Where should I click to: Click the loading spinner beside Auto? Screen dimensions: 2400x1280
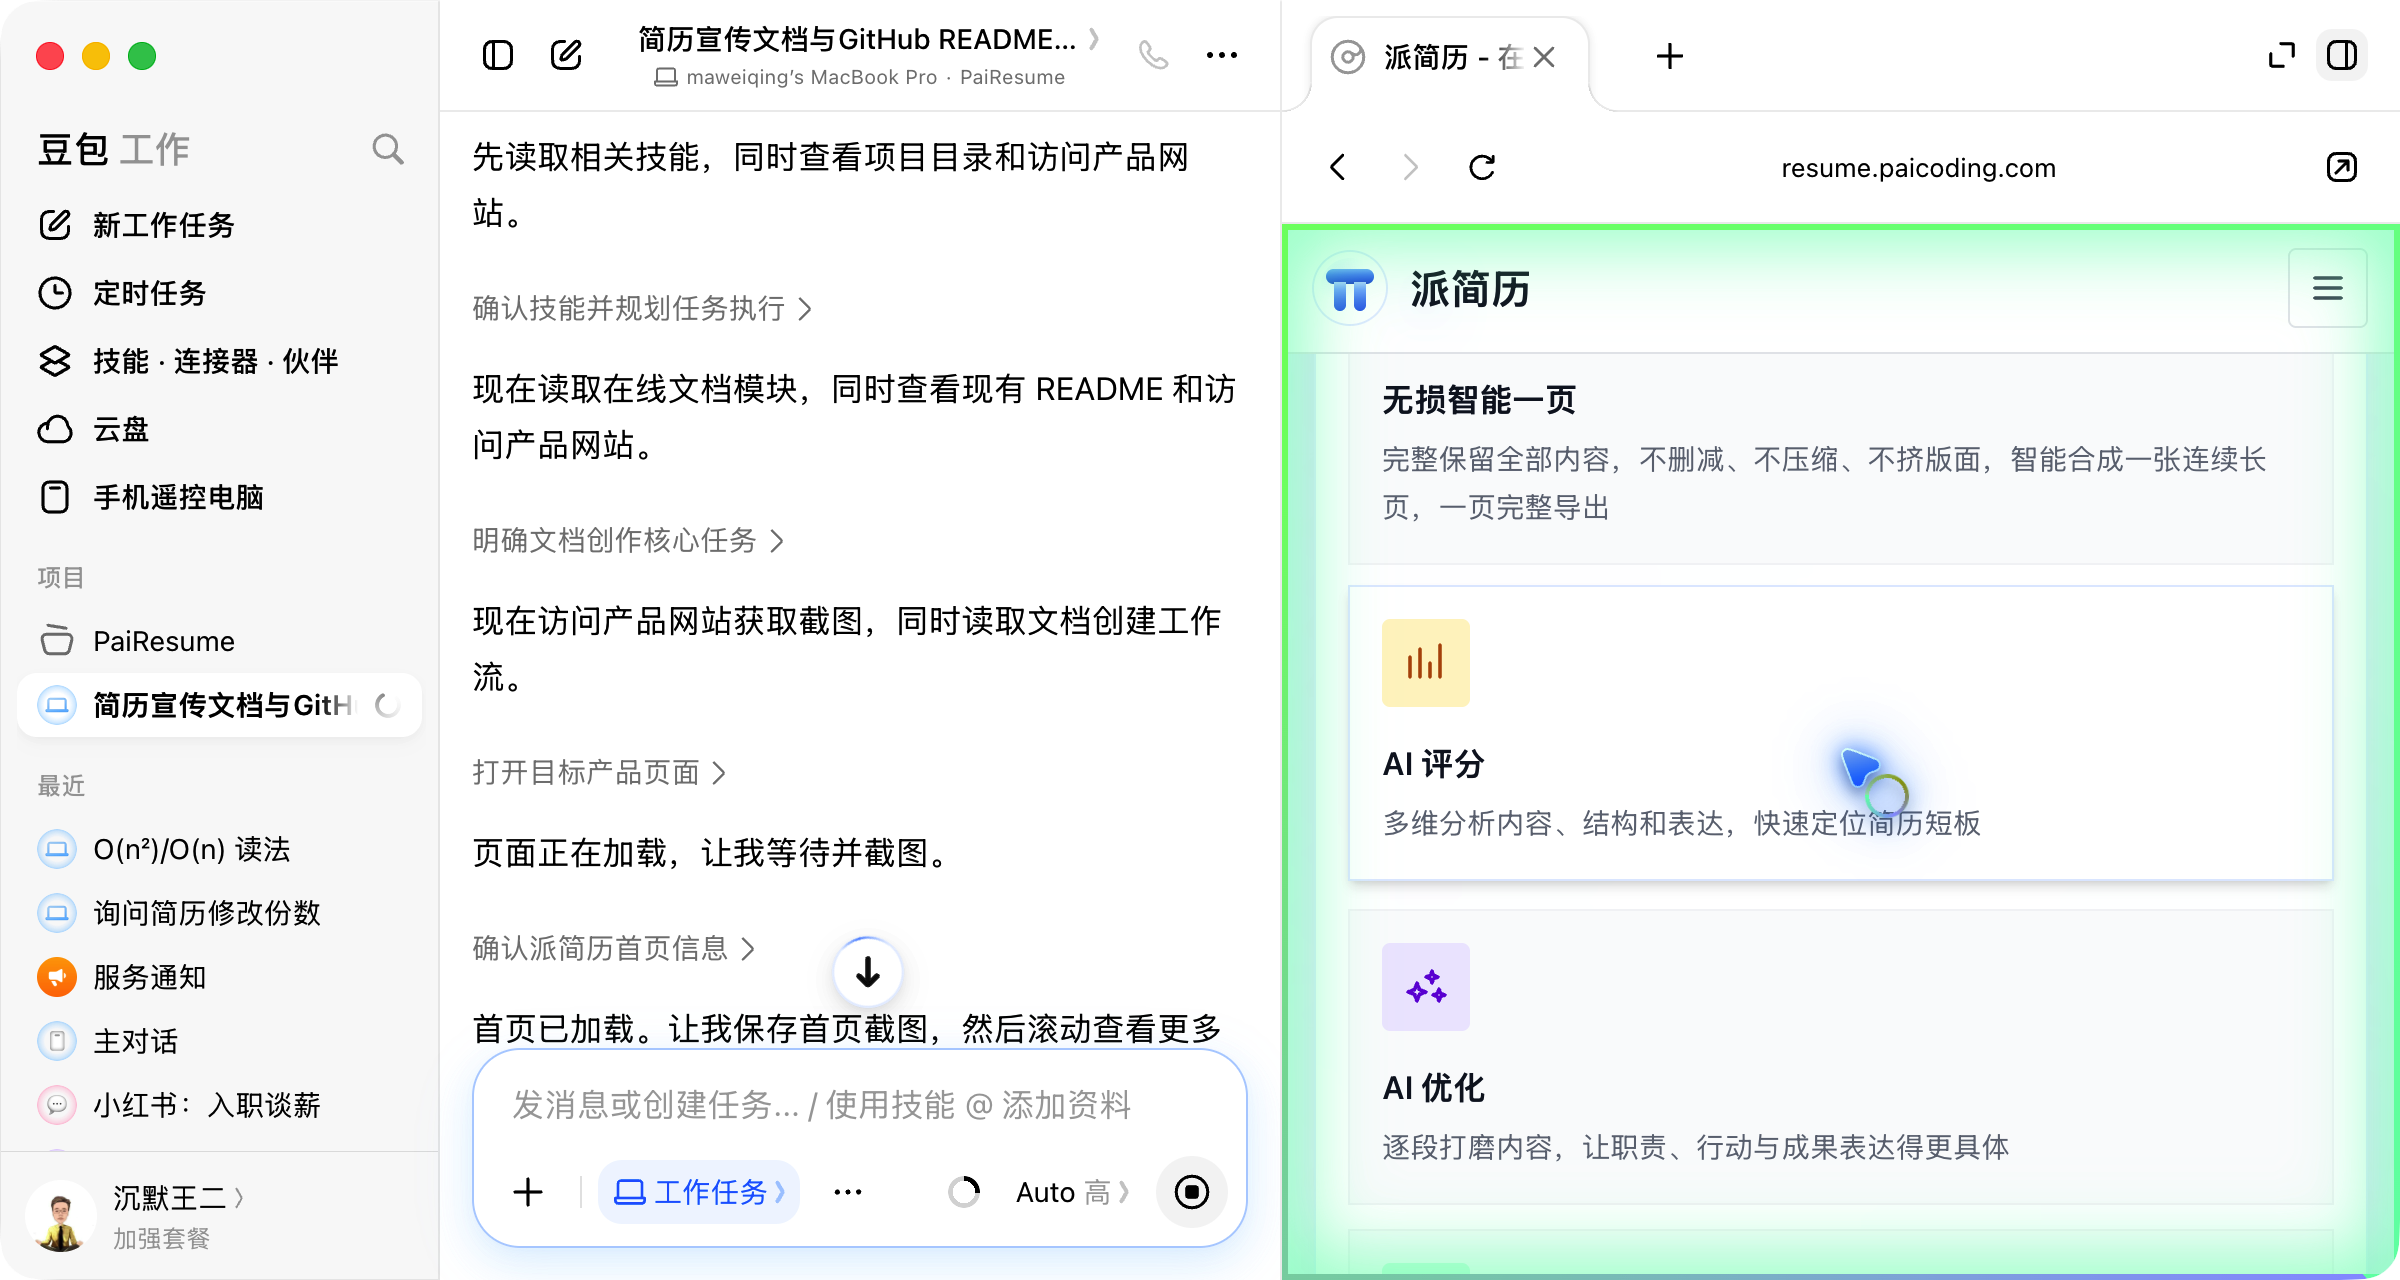(964, 1192)
